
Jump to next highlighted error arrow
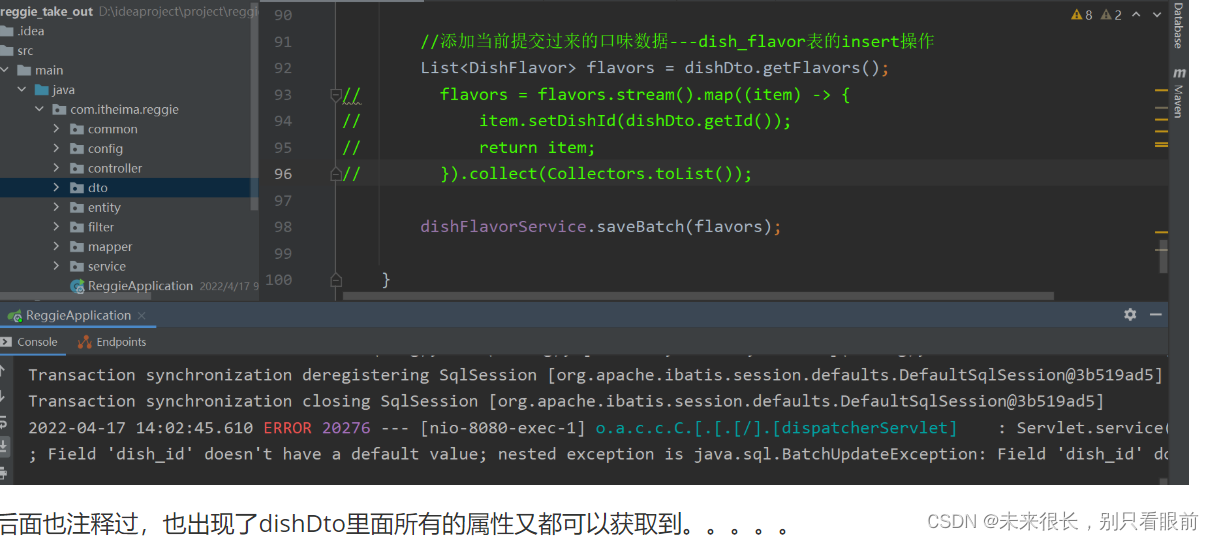1155,15
